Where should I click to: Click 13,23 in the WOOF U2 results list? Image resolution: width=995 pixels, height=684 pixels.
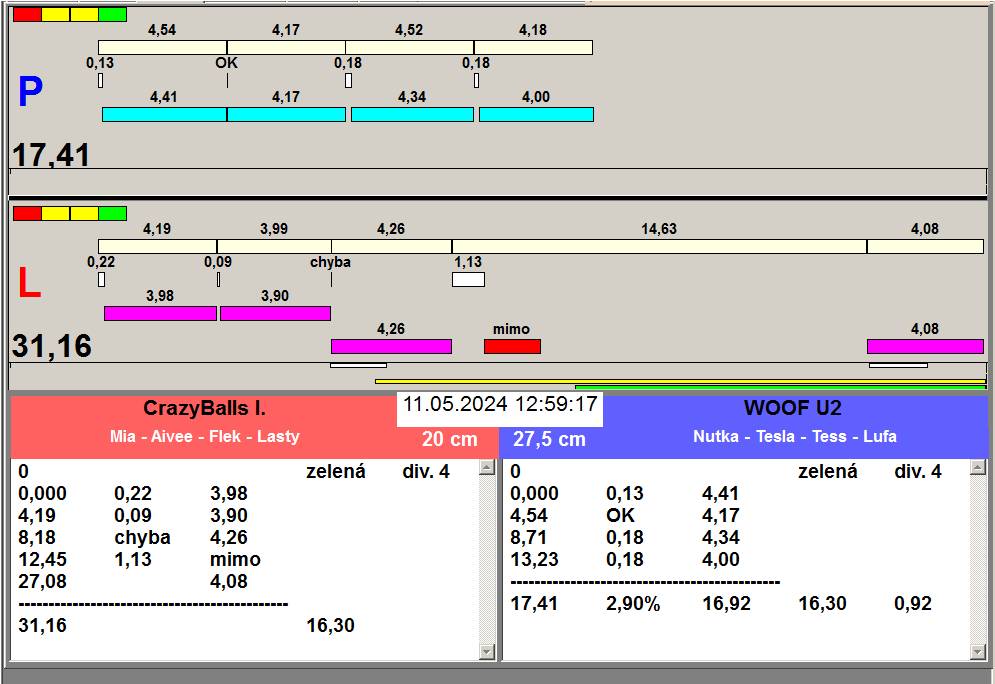[534, 559]
